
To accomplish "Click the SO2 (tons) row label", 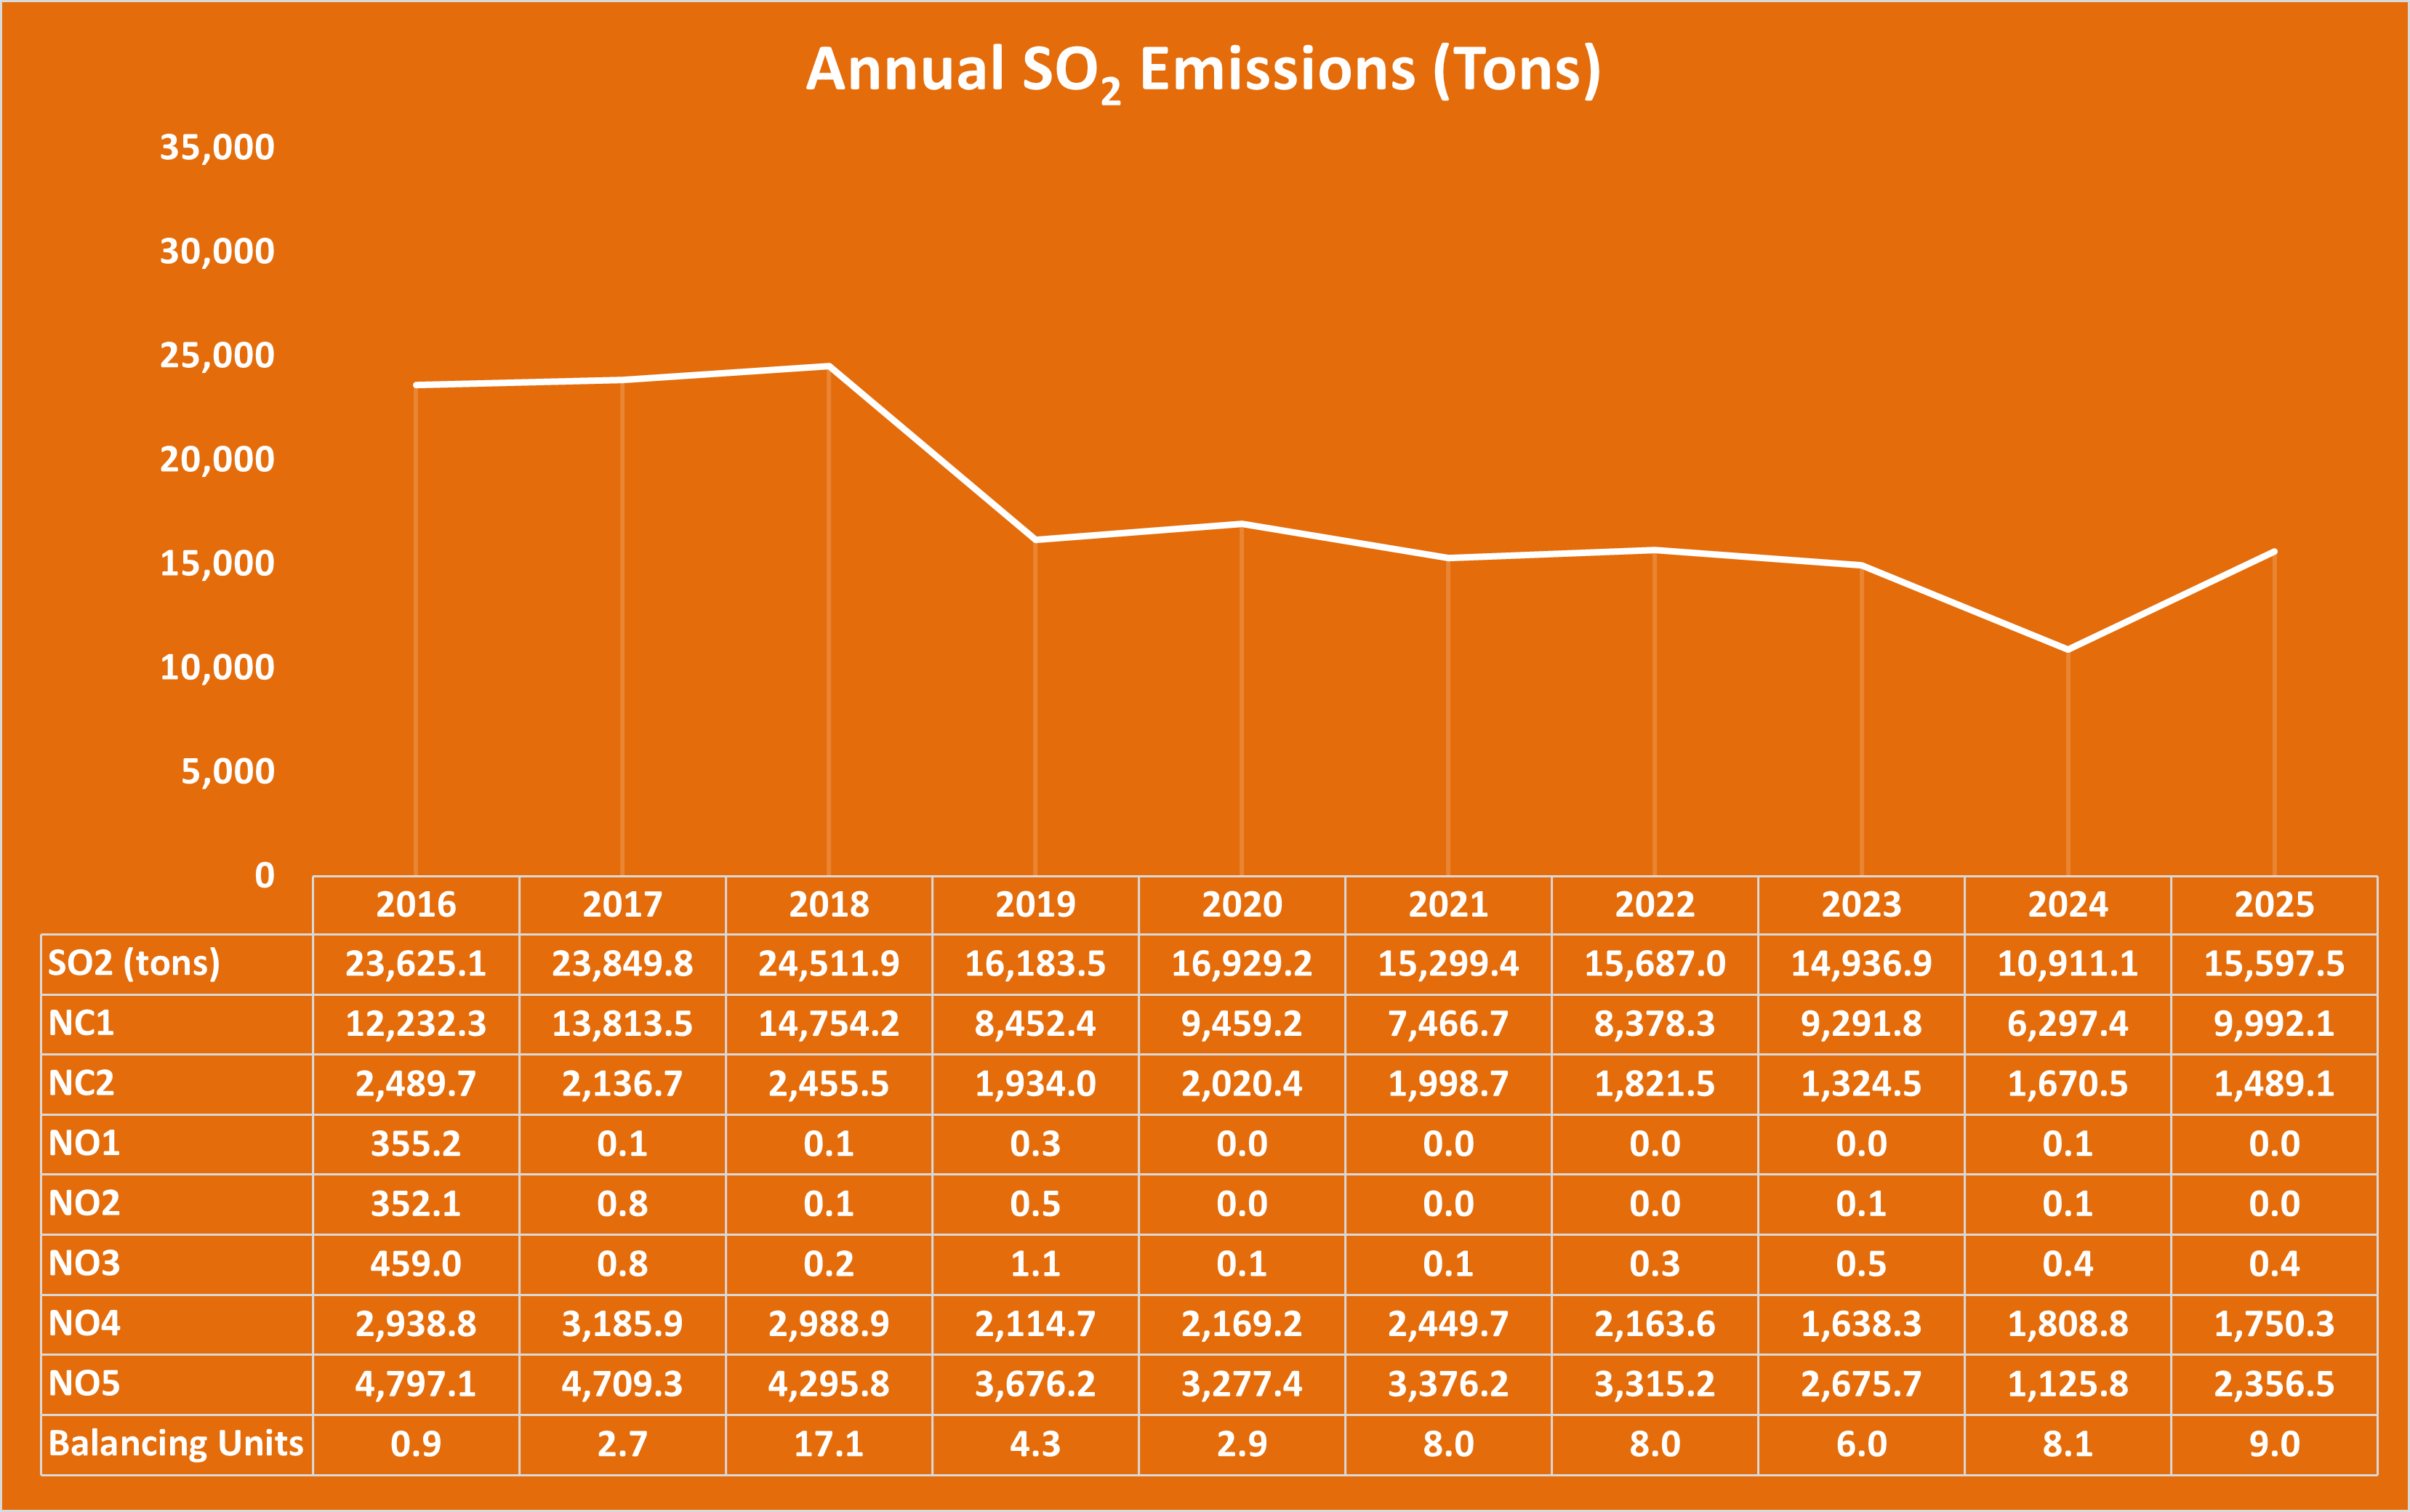I will (x=134, y=963).
